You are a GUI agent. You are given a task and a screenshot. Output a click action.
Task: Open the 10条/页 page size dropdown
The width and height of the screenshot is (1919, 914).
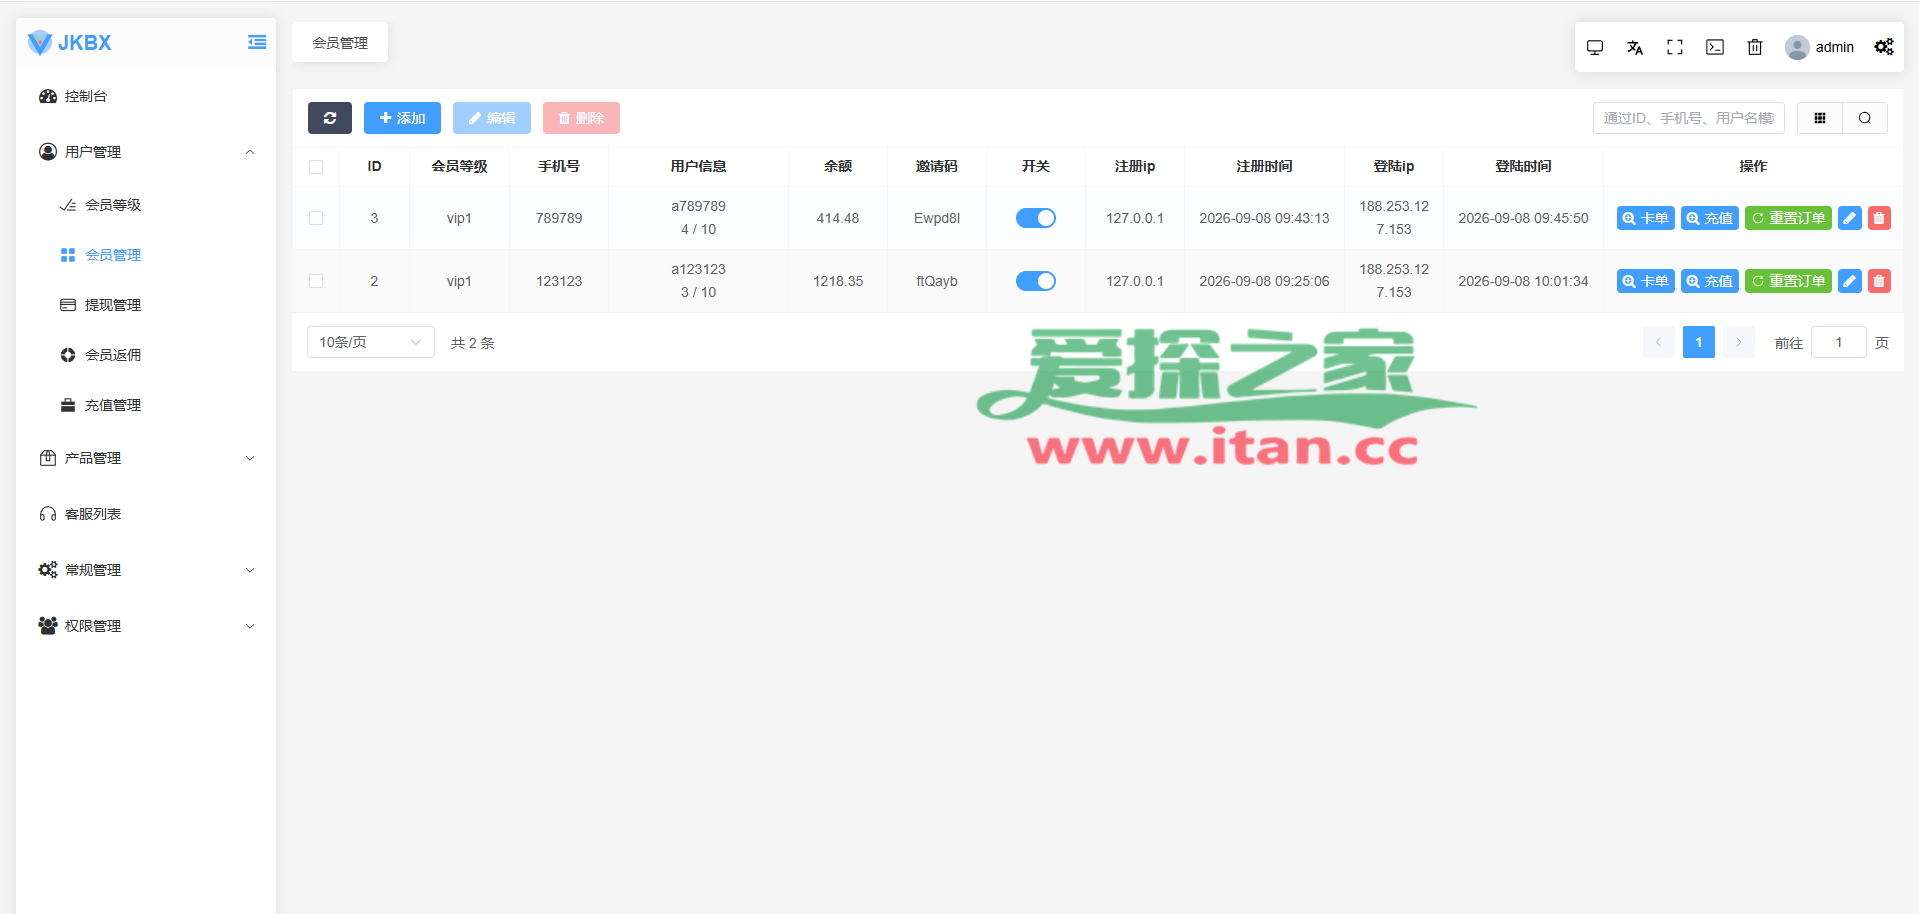371,342
